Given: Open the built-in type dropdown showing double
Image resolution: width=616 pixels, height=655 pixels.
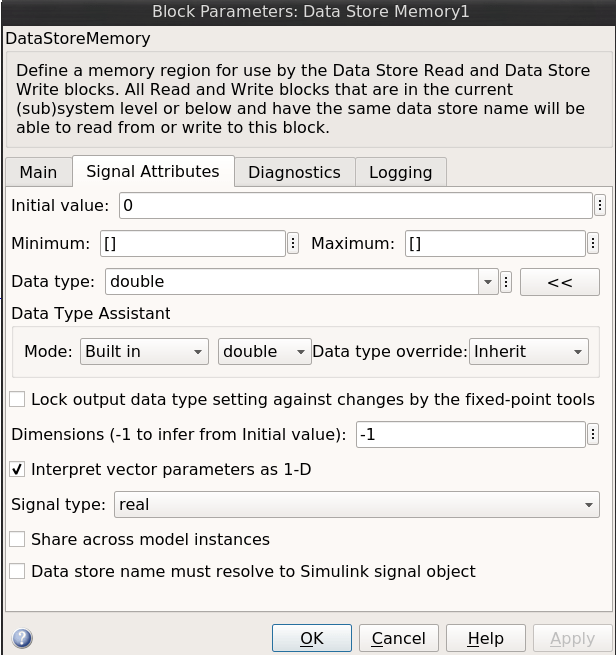Looking at the screenshot, I should (x=264, y=351).
